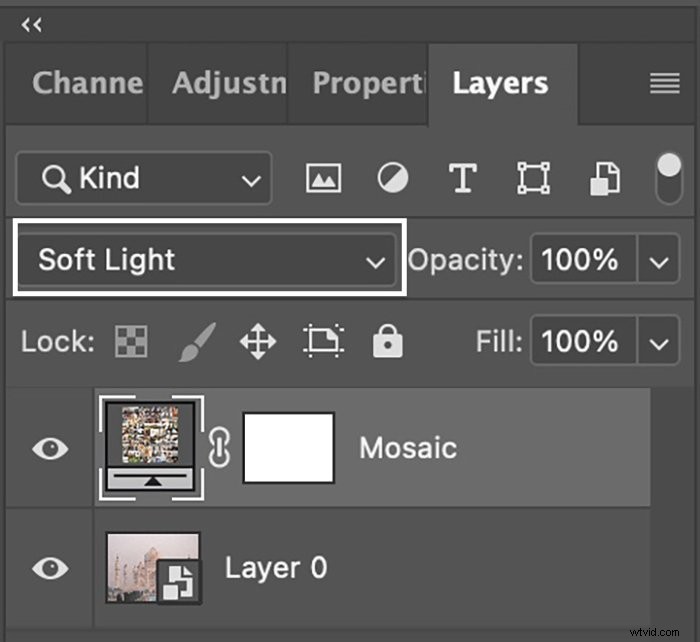The image size is (700, 642).
Task: Filter for adjustment layers
Action: pos(392,178)
